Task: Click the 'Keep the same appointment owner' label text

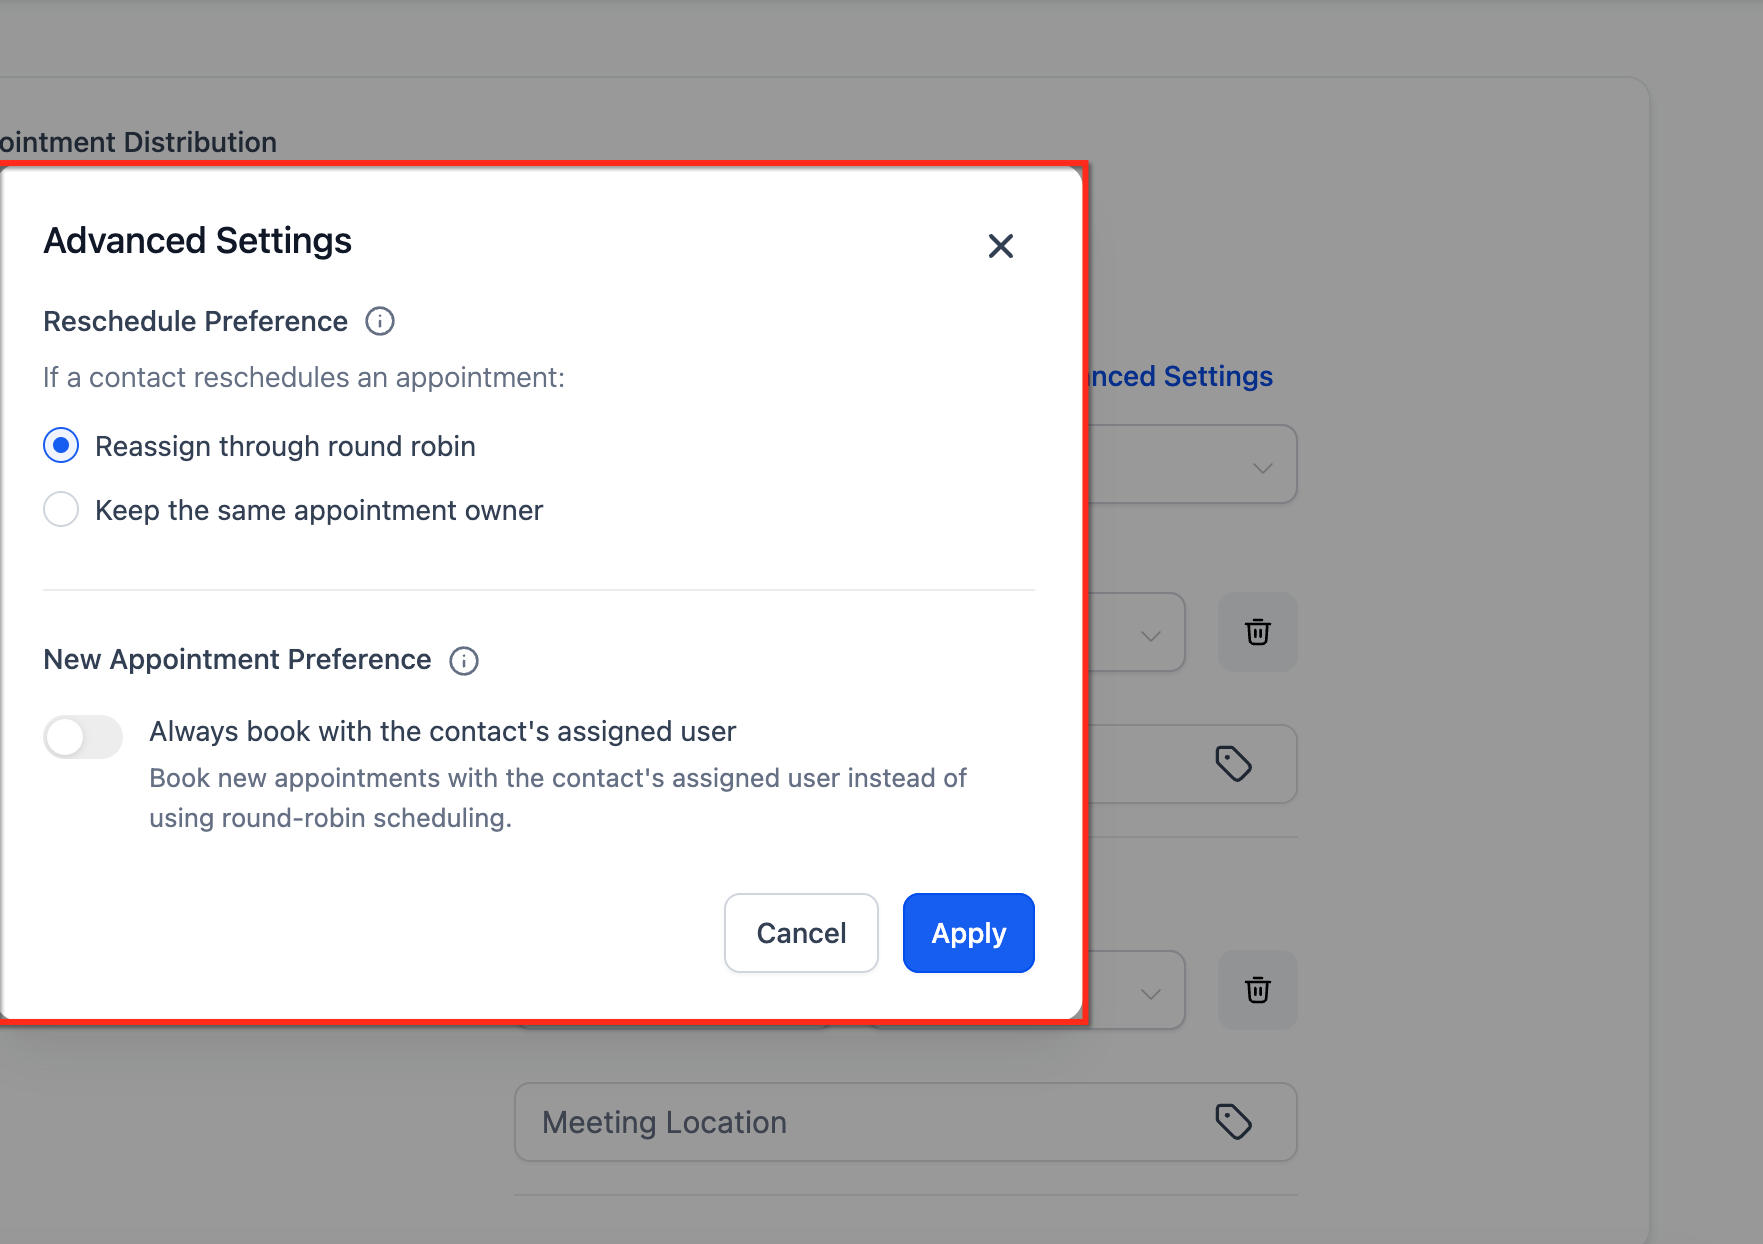Action: 319,510
